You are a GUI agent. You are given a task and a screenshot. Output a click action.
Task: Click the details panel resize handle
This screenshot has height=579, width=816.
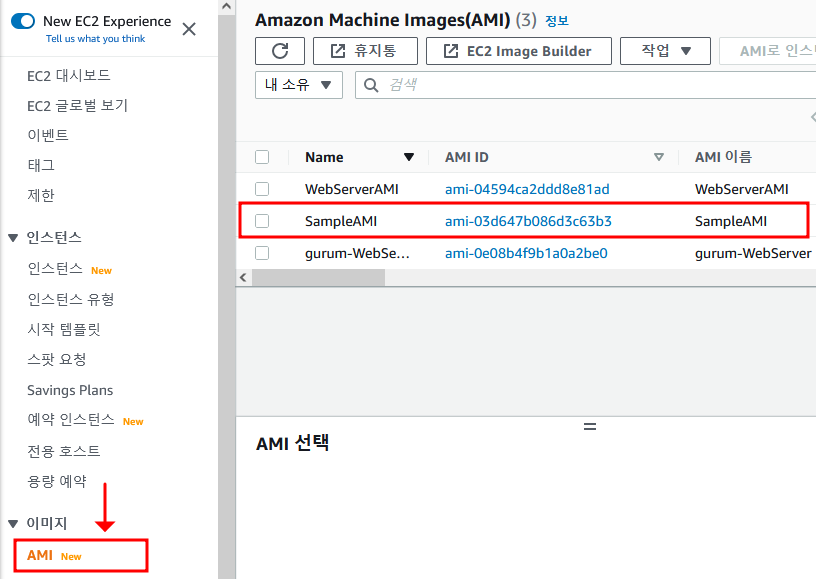pos(590,427)
